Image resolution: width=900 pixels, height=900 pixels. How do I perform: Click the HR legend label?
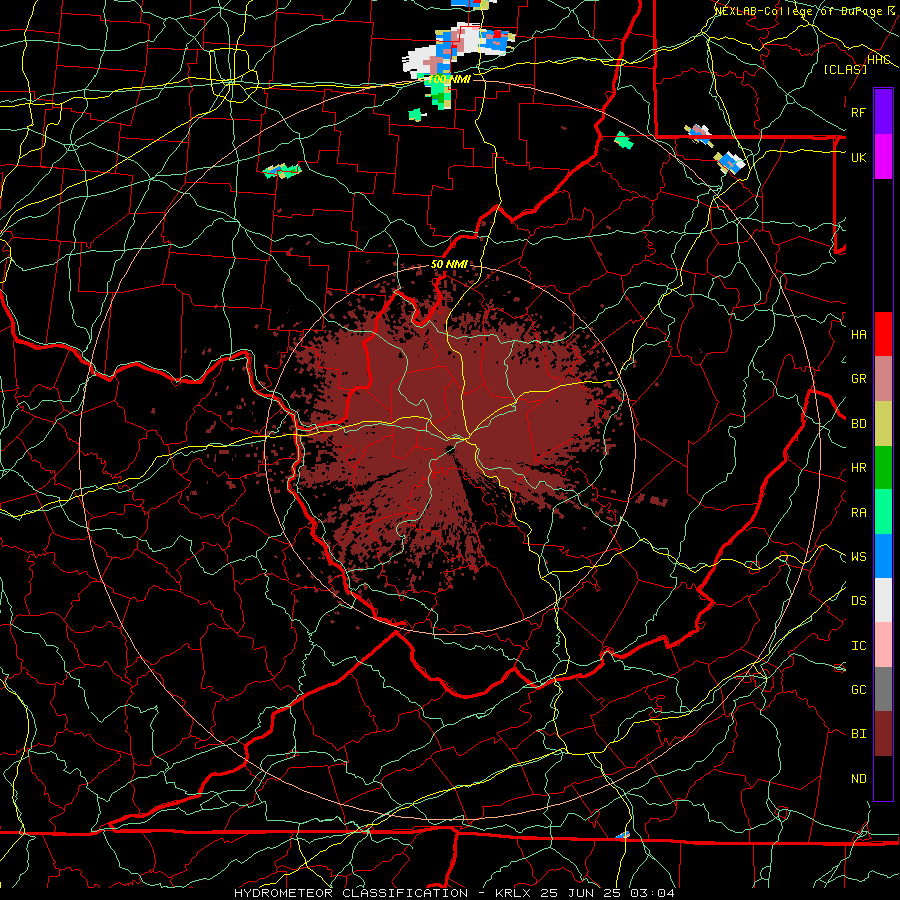point(859,468)
